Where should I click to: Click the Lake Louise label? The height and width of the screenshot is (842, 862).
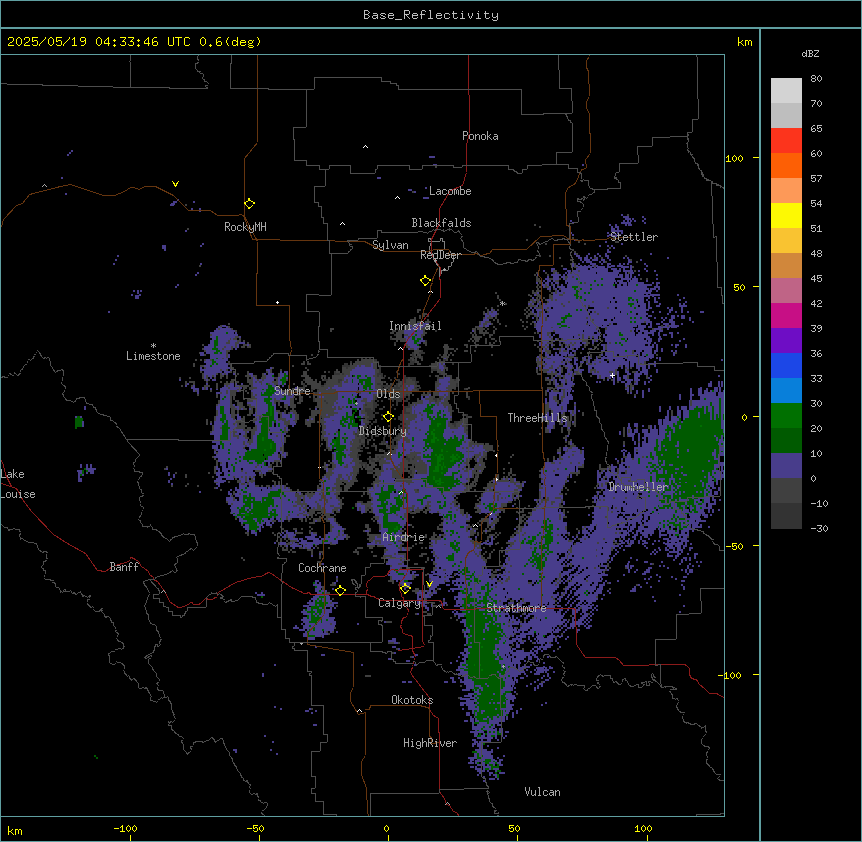[x=18, y=484]
